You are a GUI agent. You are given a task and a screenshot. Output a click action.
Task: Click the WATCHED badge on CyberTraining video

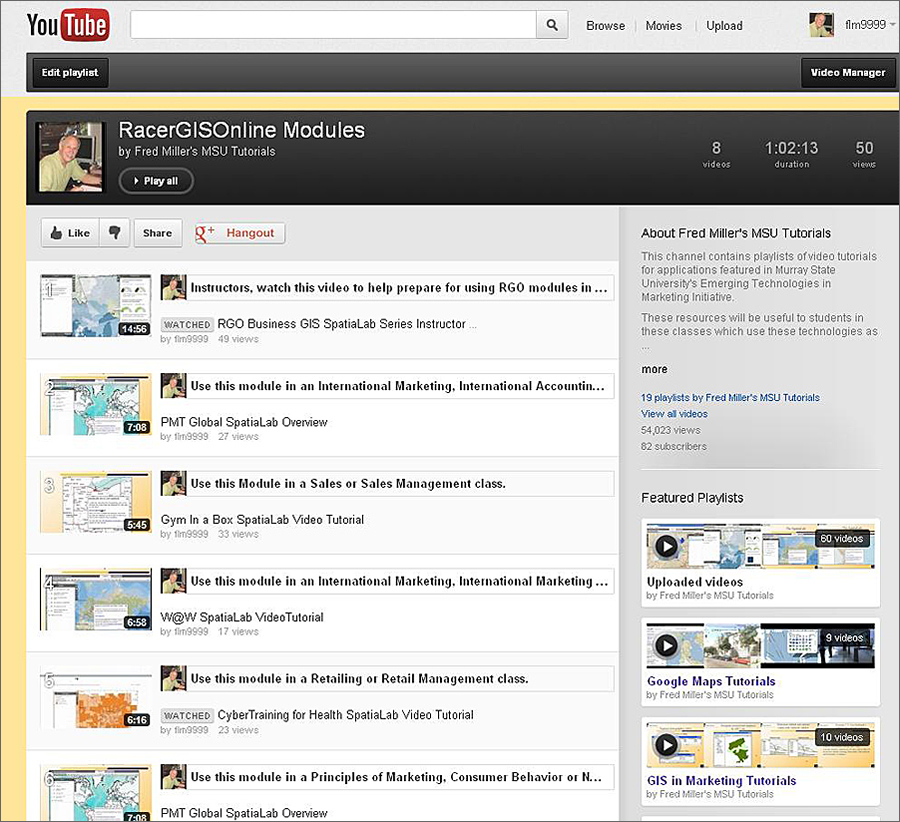(x=187, y=715)
